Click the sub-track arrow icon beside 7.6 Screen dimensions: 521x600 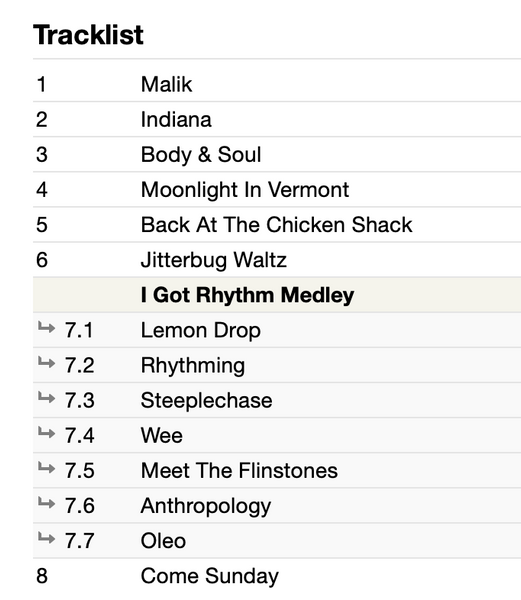tap(47, 503)
